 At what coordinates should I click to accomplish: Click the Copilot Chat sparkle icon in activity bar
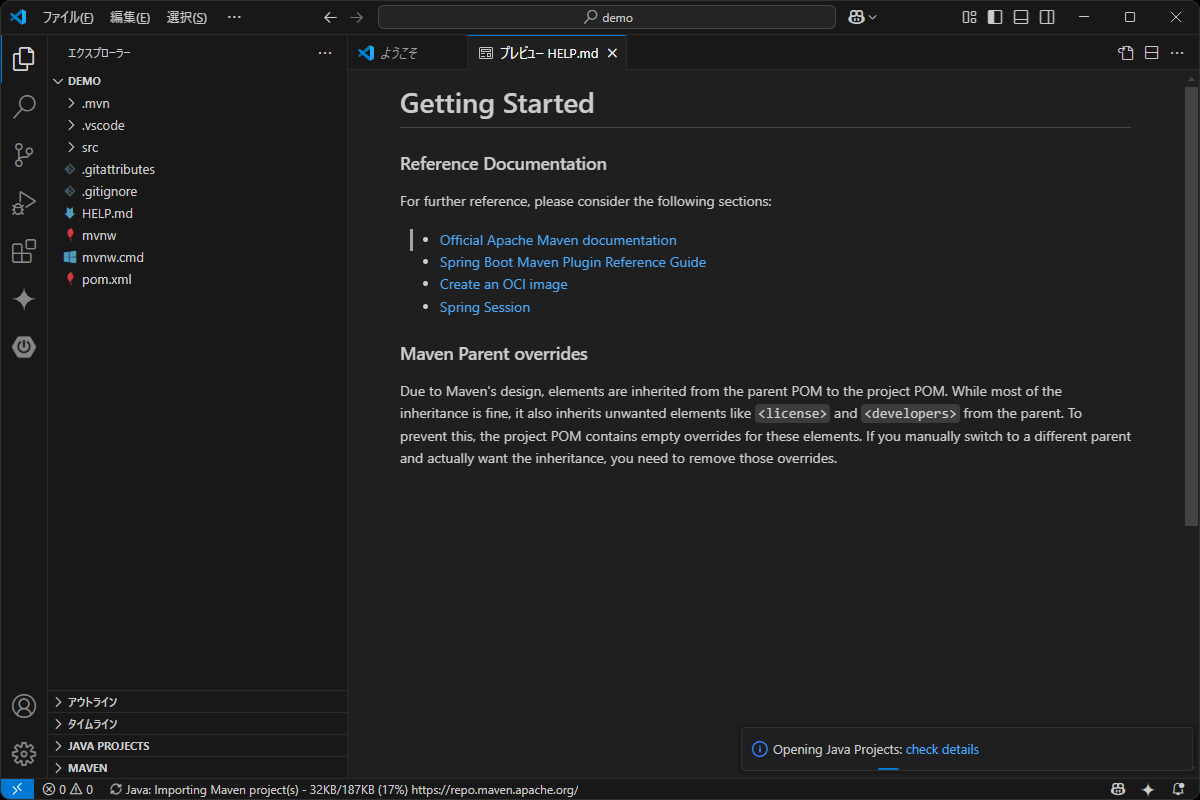[24, 299]
